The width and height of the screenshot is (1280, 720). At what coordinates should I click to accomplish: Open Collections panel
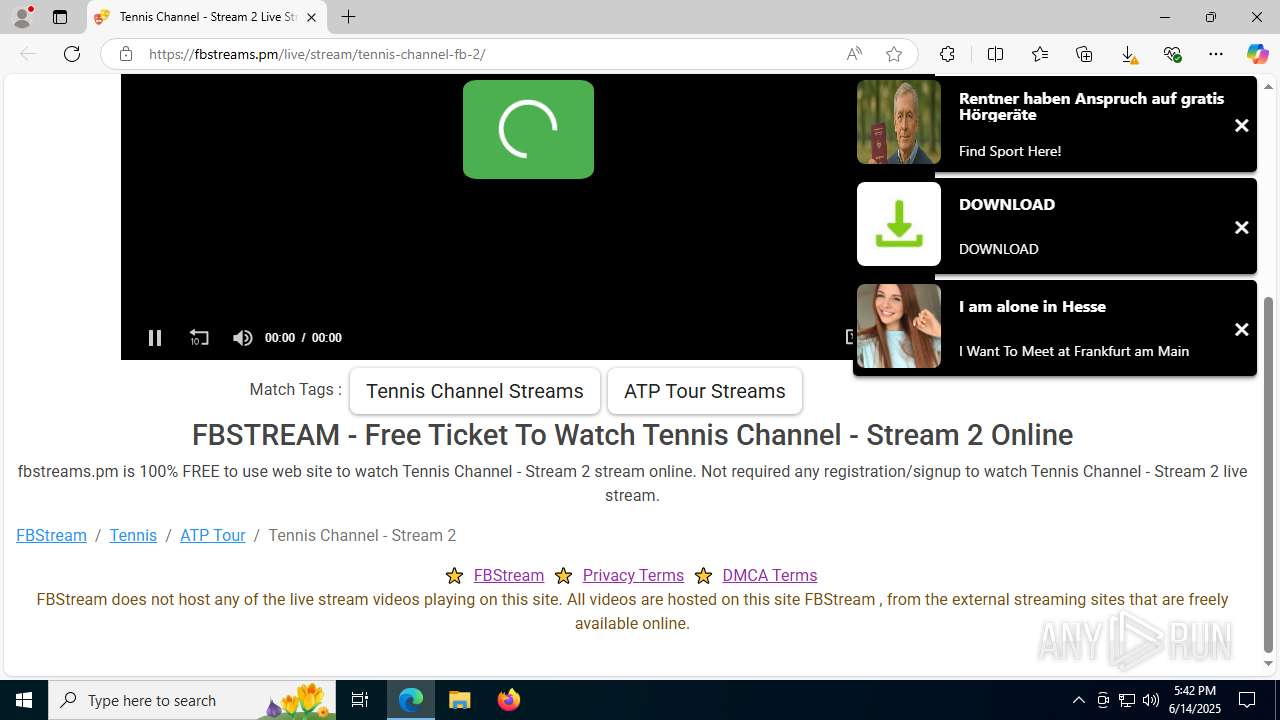click(x=1084, y=54)
